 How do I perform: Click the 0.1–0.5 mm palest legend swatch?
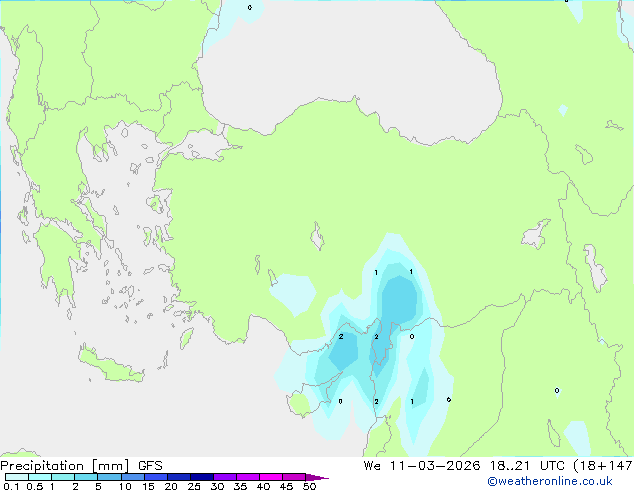pyautogui.click(x=17, y=477)
